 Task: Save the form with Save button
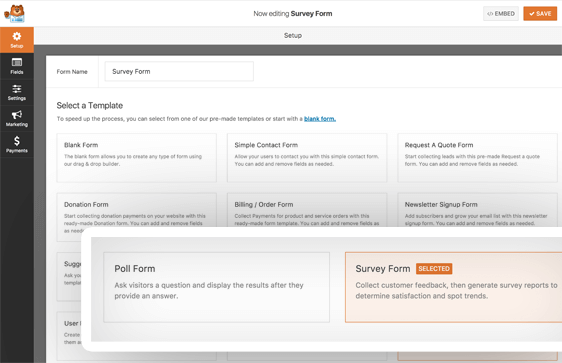tap(540, 14)
